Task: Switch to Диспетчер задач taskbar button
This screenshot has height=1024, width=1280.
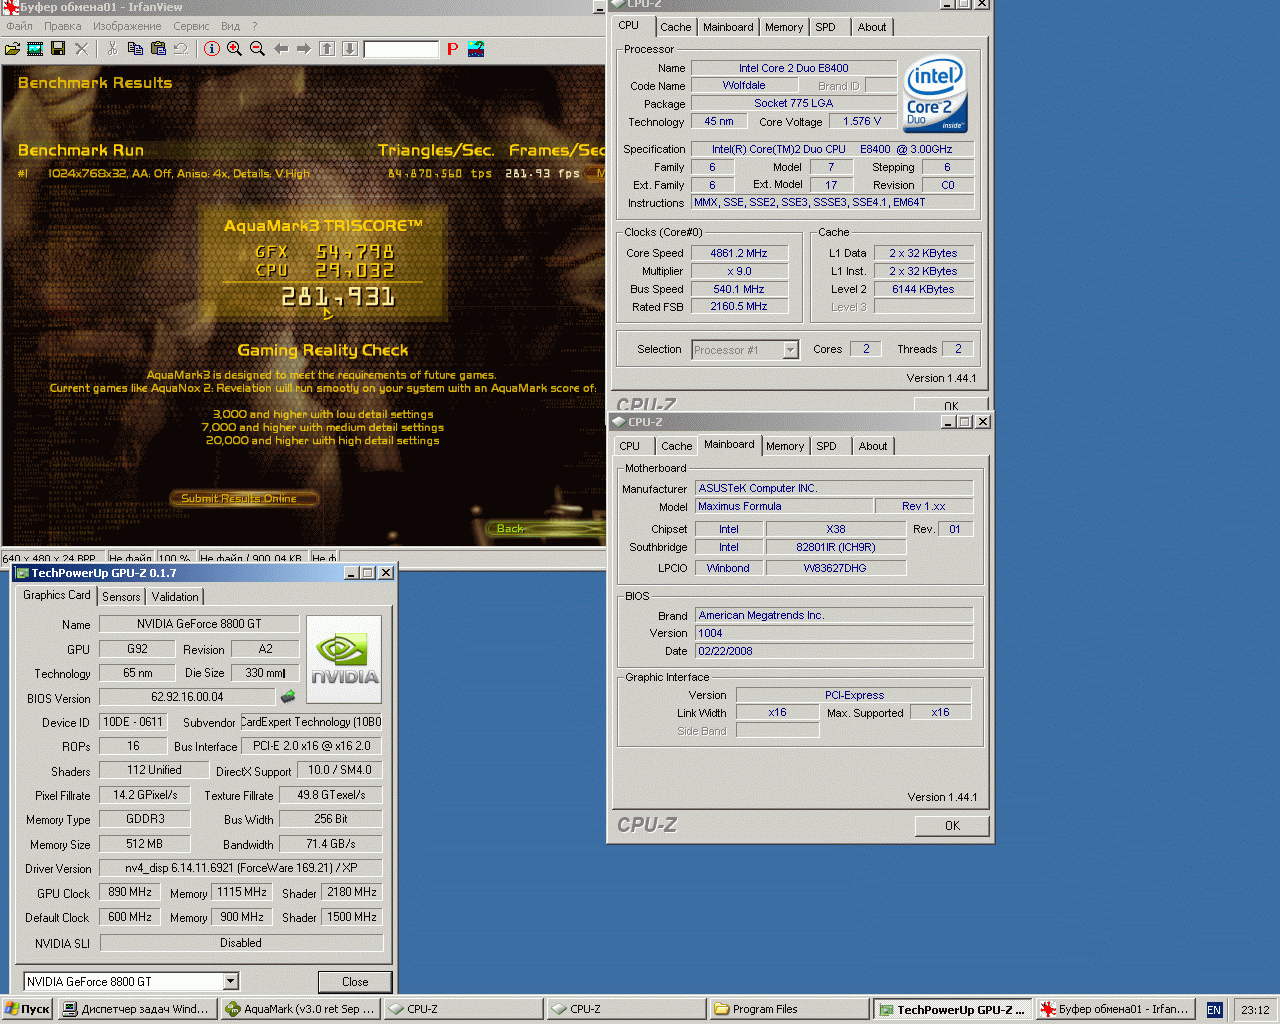Action: (138, 1009)
